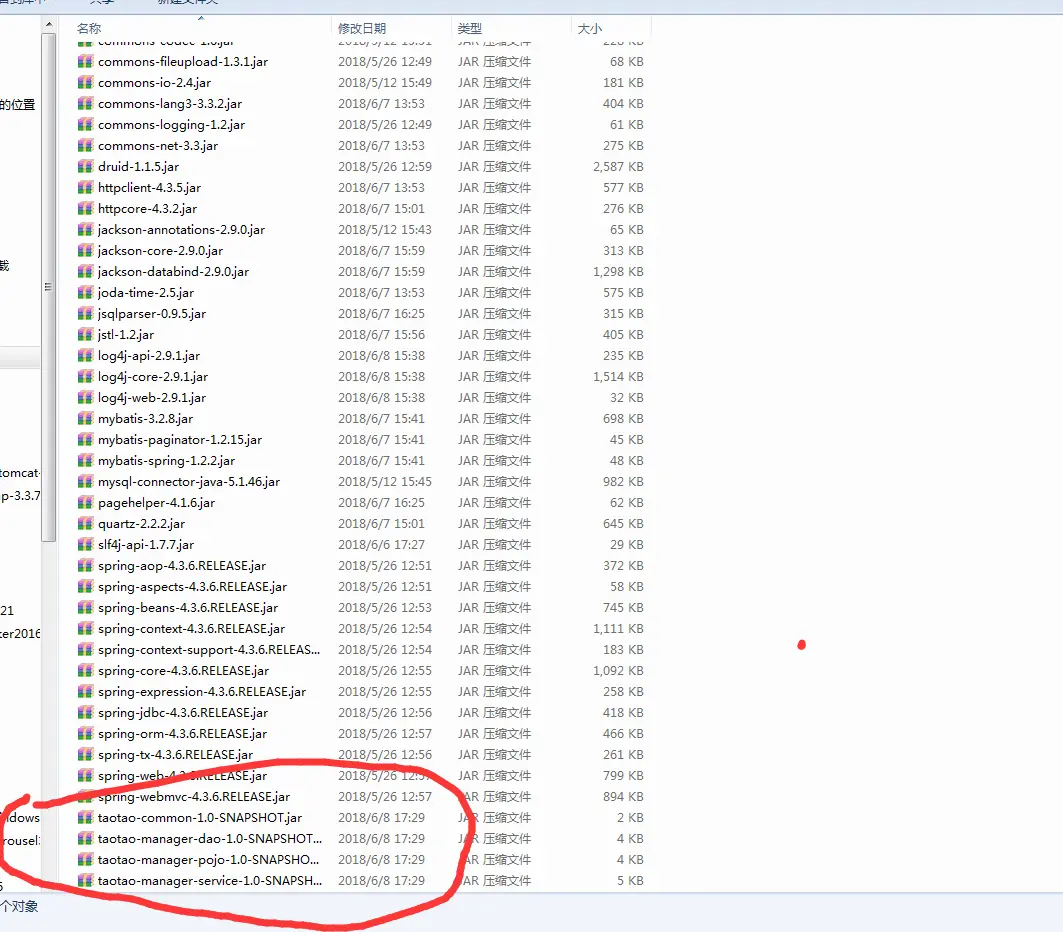Viewport: 1063px width, 932px height.
Task: Click the joda-time-2.5.jar file icon
Action: coord(85,293)
